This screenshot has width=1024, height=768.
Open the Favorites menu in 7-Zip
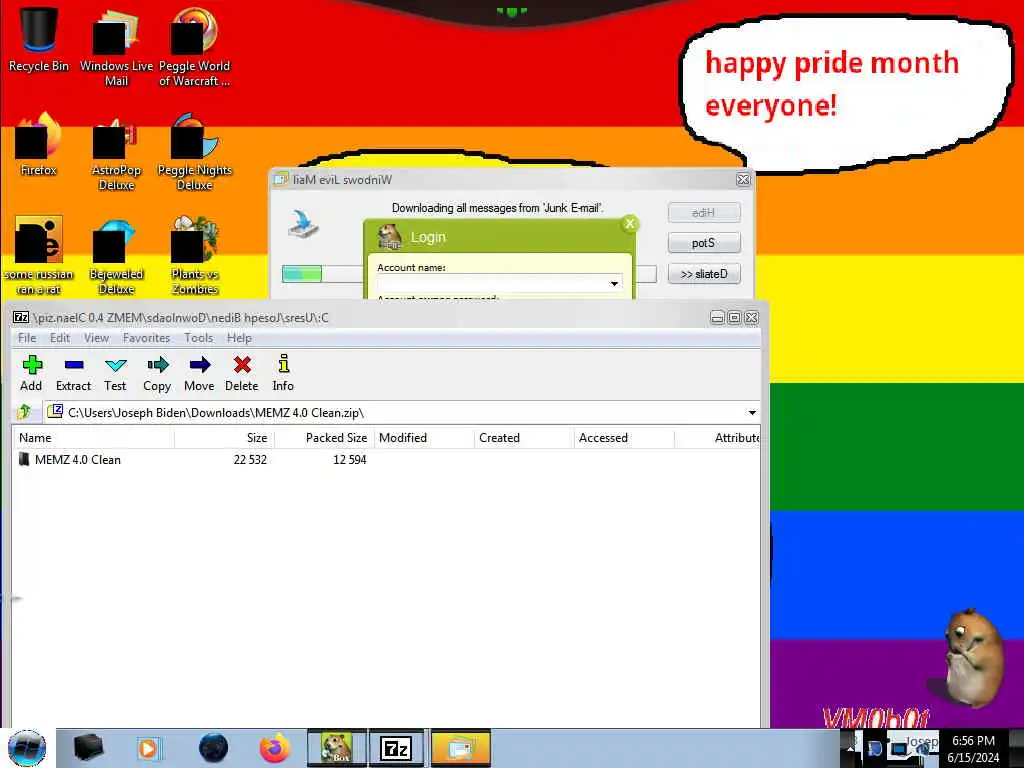(x=146, y=338)
